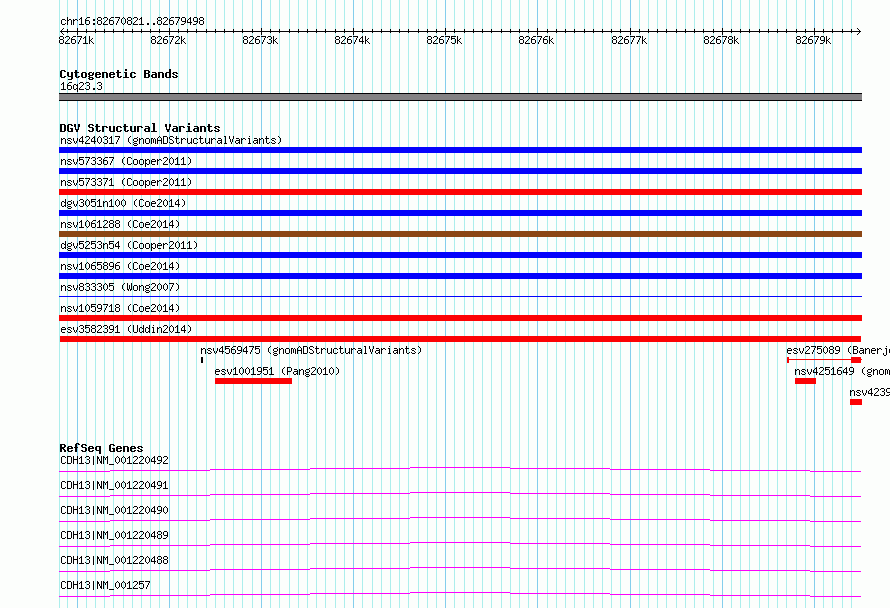Select the esv275089 red feature glyph
The image size is (890, 608).
point(824,360)
